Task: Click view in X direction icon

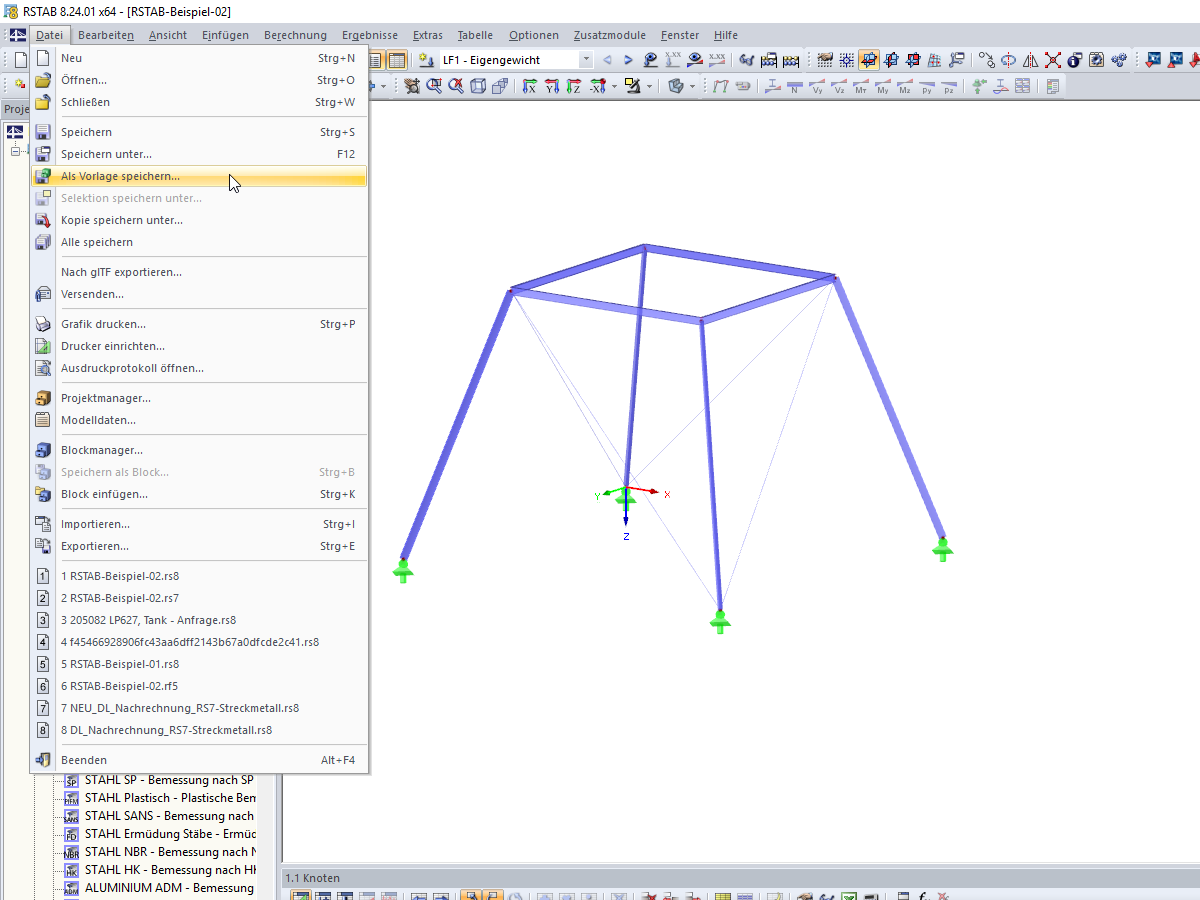Action: point(529,87)
